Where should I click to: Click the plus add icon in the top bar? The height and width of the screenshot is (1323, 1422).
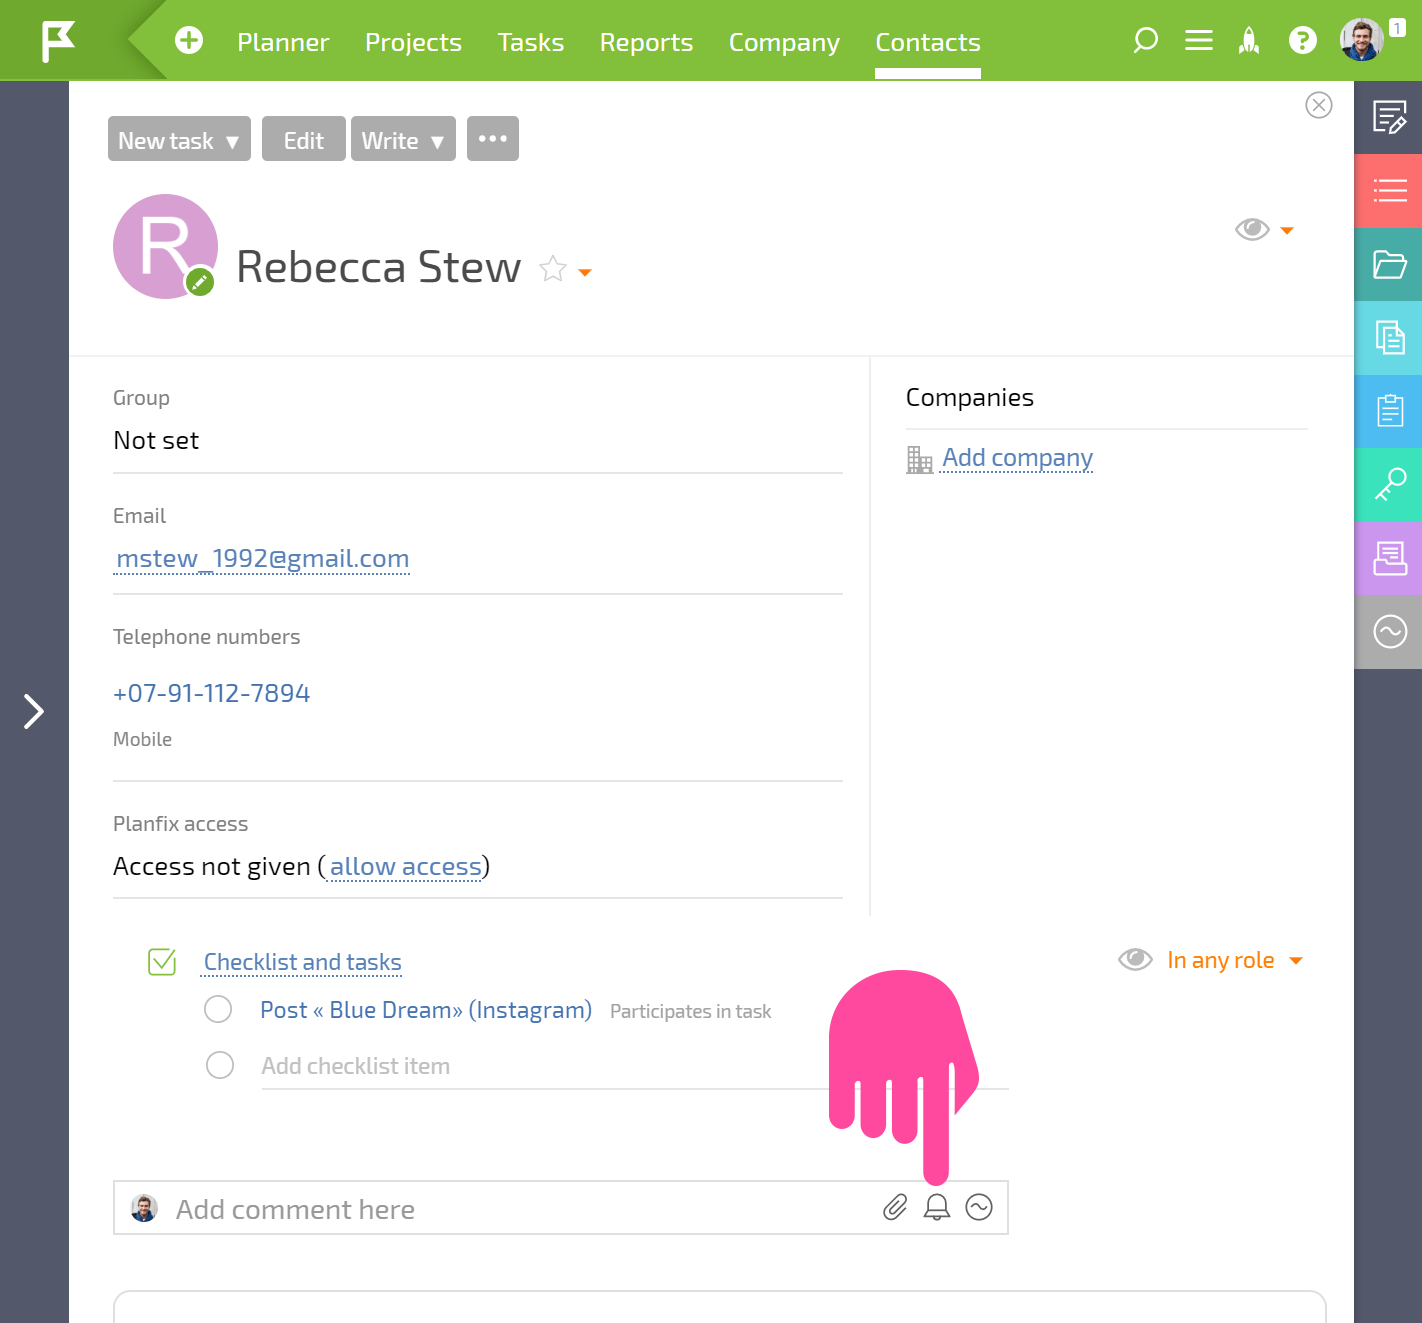(189, 40)
